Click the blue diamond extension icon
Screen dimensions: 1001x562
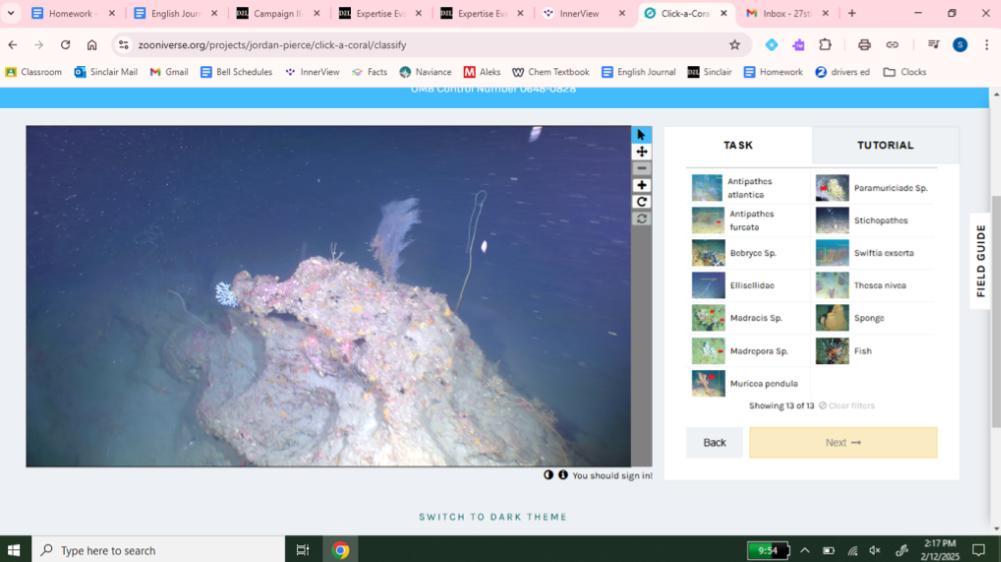click(771, 45)
